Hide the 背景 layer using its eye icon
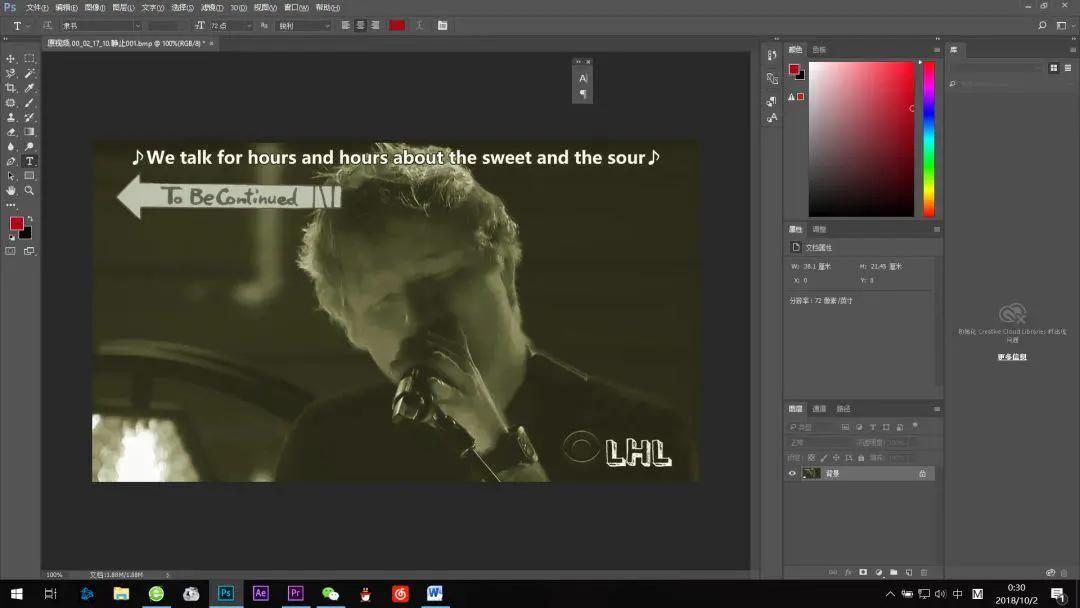 793,473
